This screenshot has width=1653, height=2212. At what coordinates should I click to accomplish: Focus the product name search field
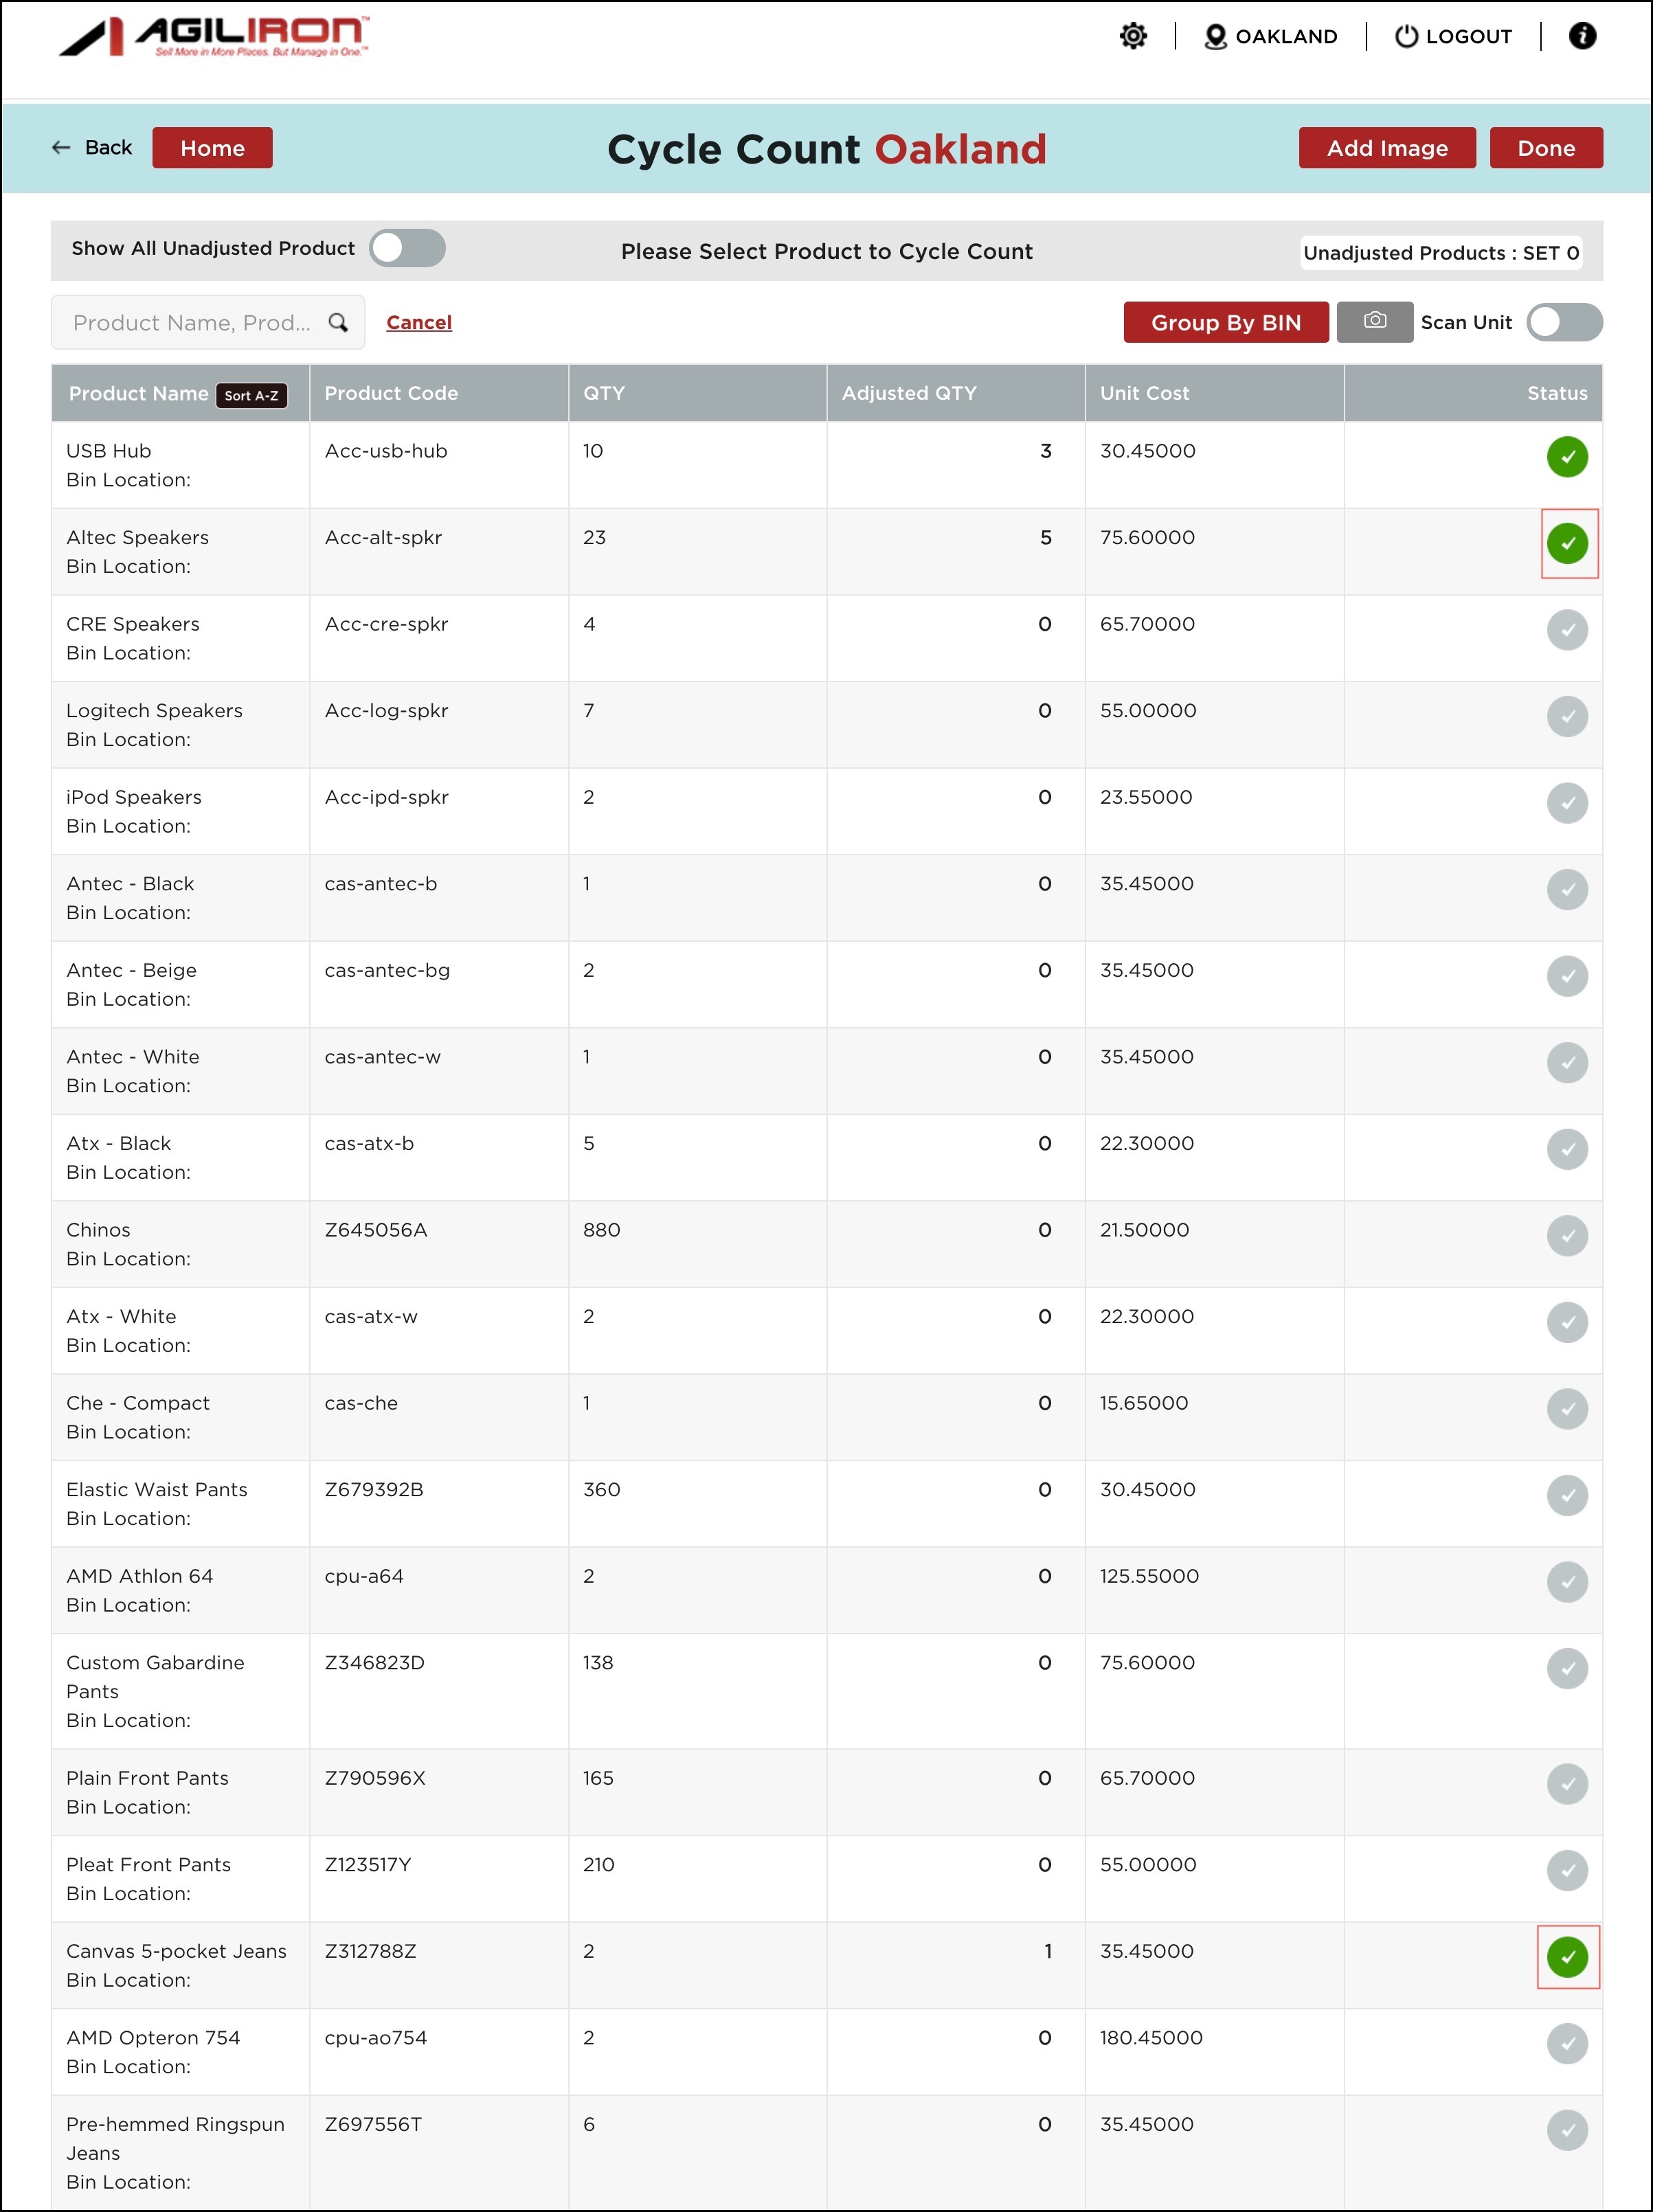[x=190, y=323]
